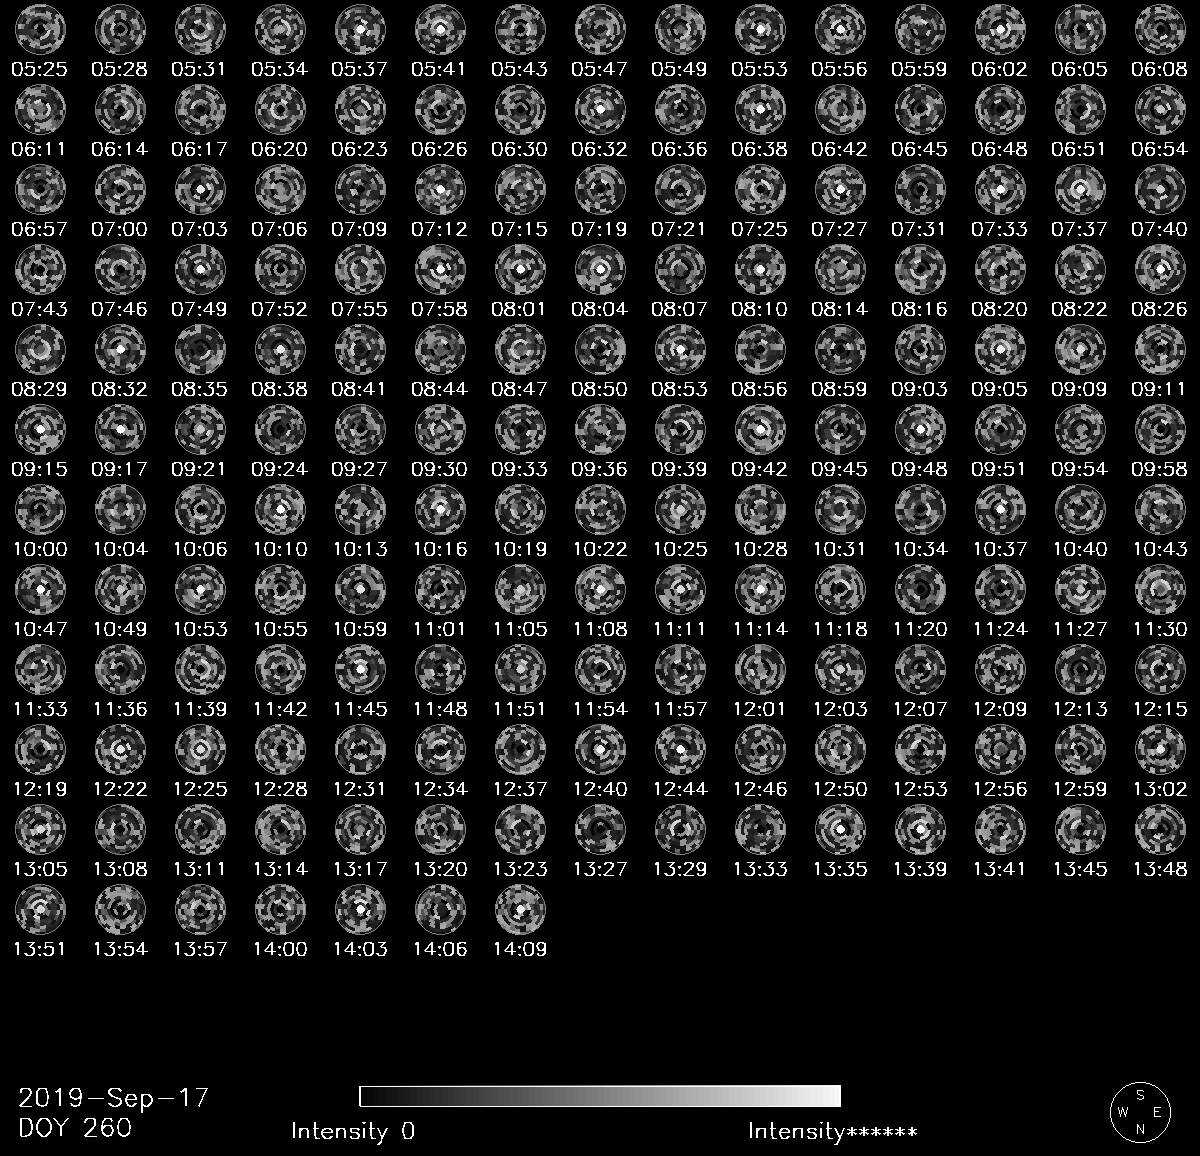Click the 06:32 timestamp label

pos(600,150)
